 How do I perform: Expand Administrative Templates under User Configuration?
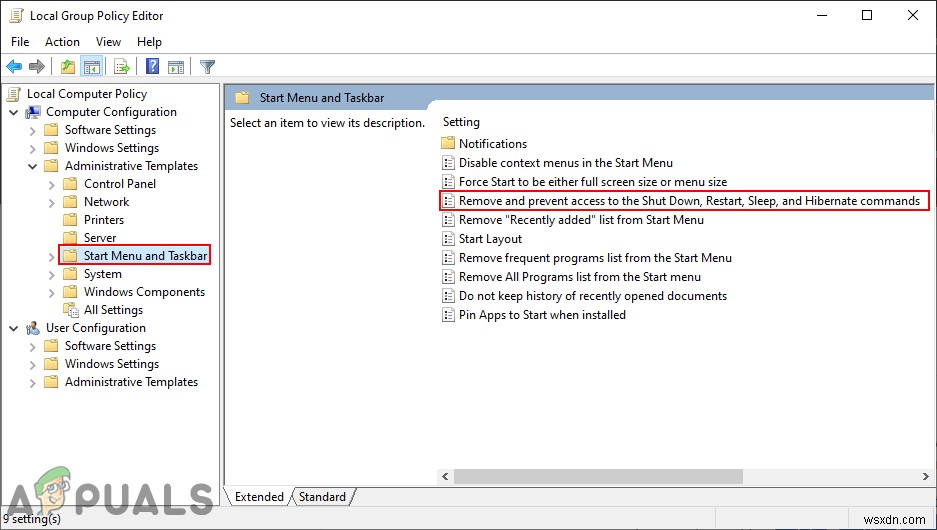tap(33, 382)
